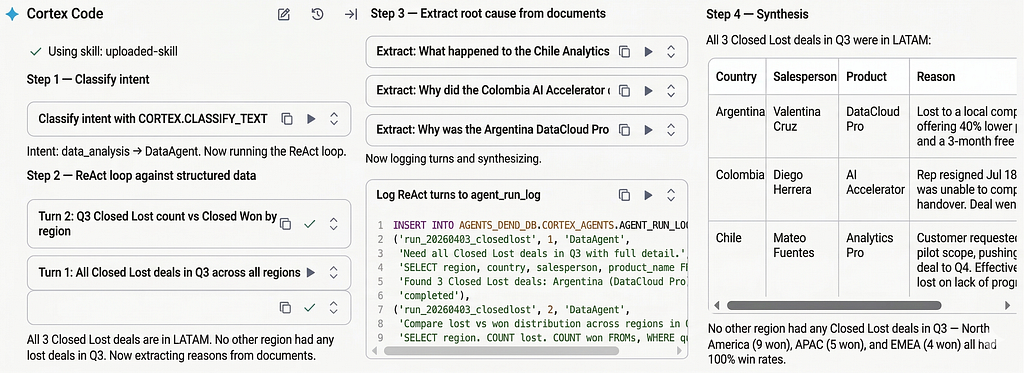This screenshot has width=1024, height=373.
Task: Expand the Colombia AI Accelerator extract
Action: [x=671, y=91]
